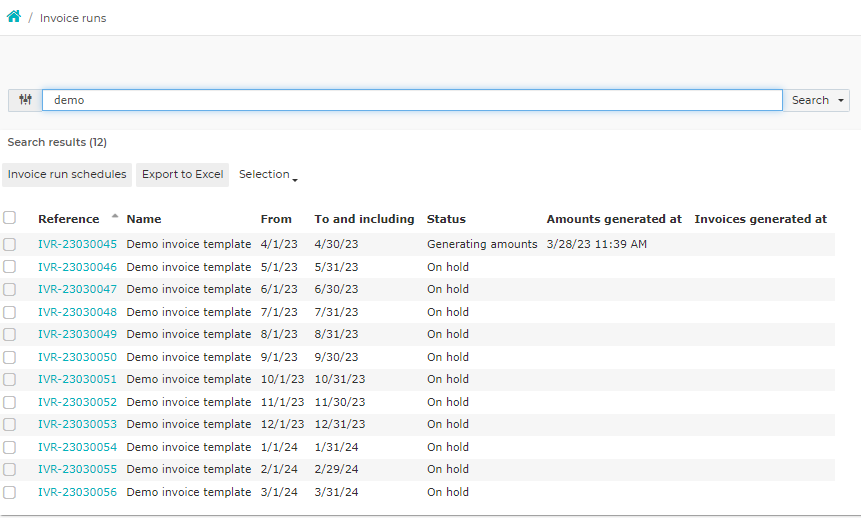Open the Search button dropdown arrow
Image resolution: width=861 pixels, height=518 pixels.
(841, 101)
